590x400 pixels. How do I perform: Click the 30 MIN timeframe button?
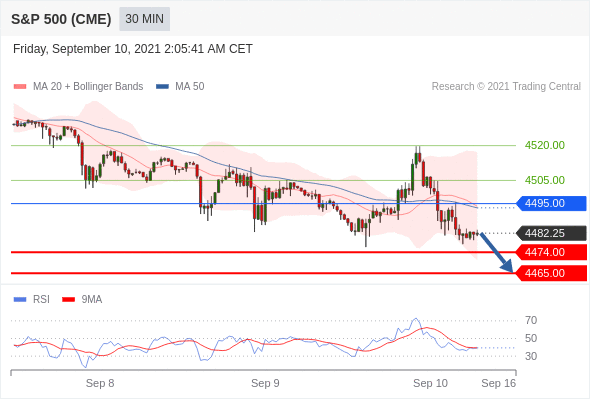(x=144, y=19)
